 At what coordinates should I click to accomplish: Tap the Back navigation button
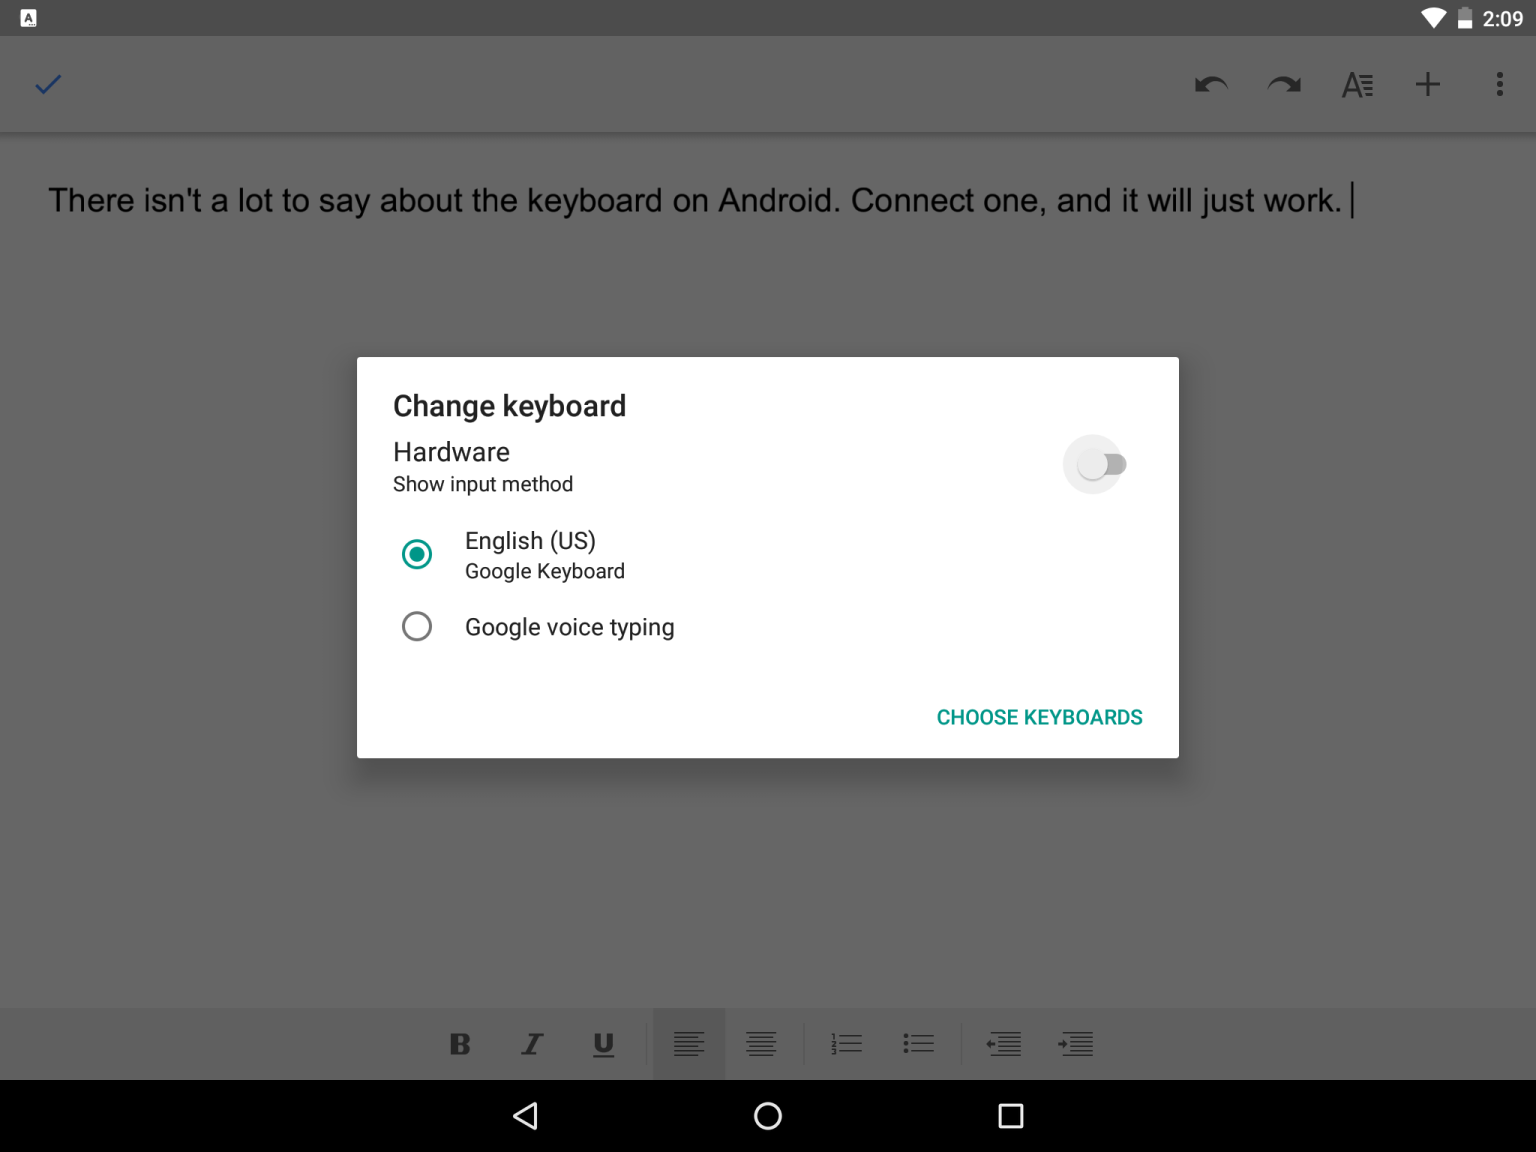pos(525,1116)
